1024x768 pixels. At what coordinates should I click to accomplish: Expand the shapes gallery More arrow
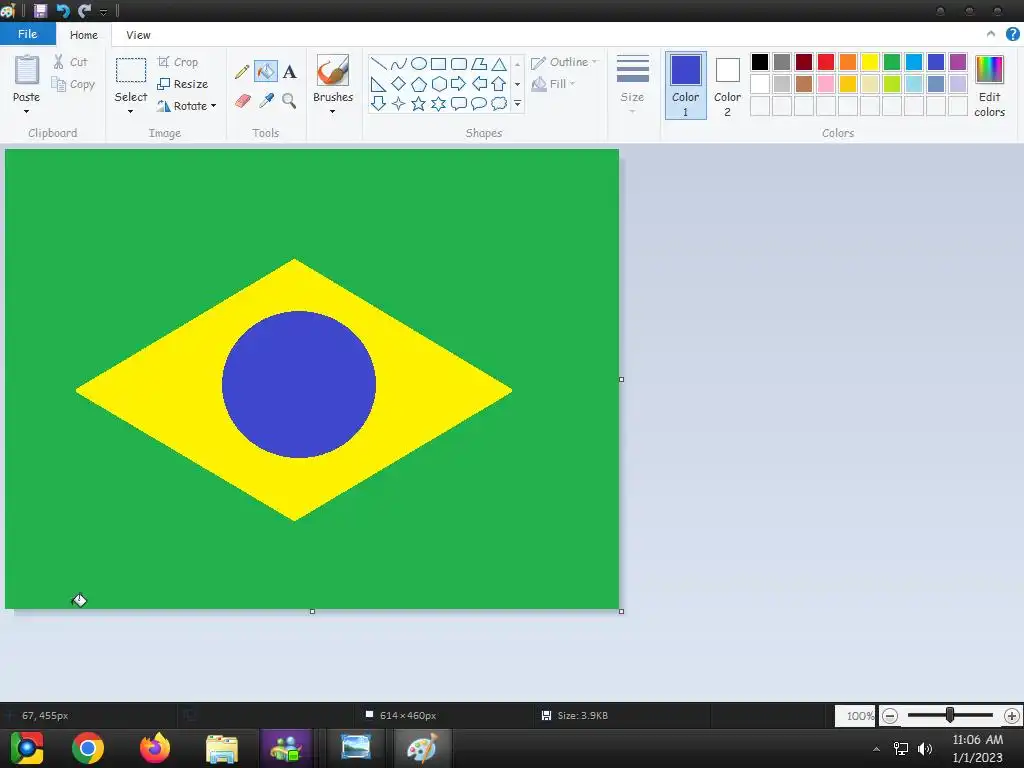517,103
